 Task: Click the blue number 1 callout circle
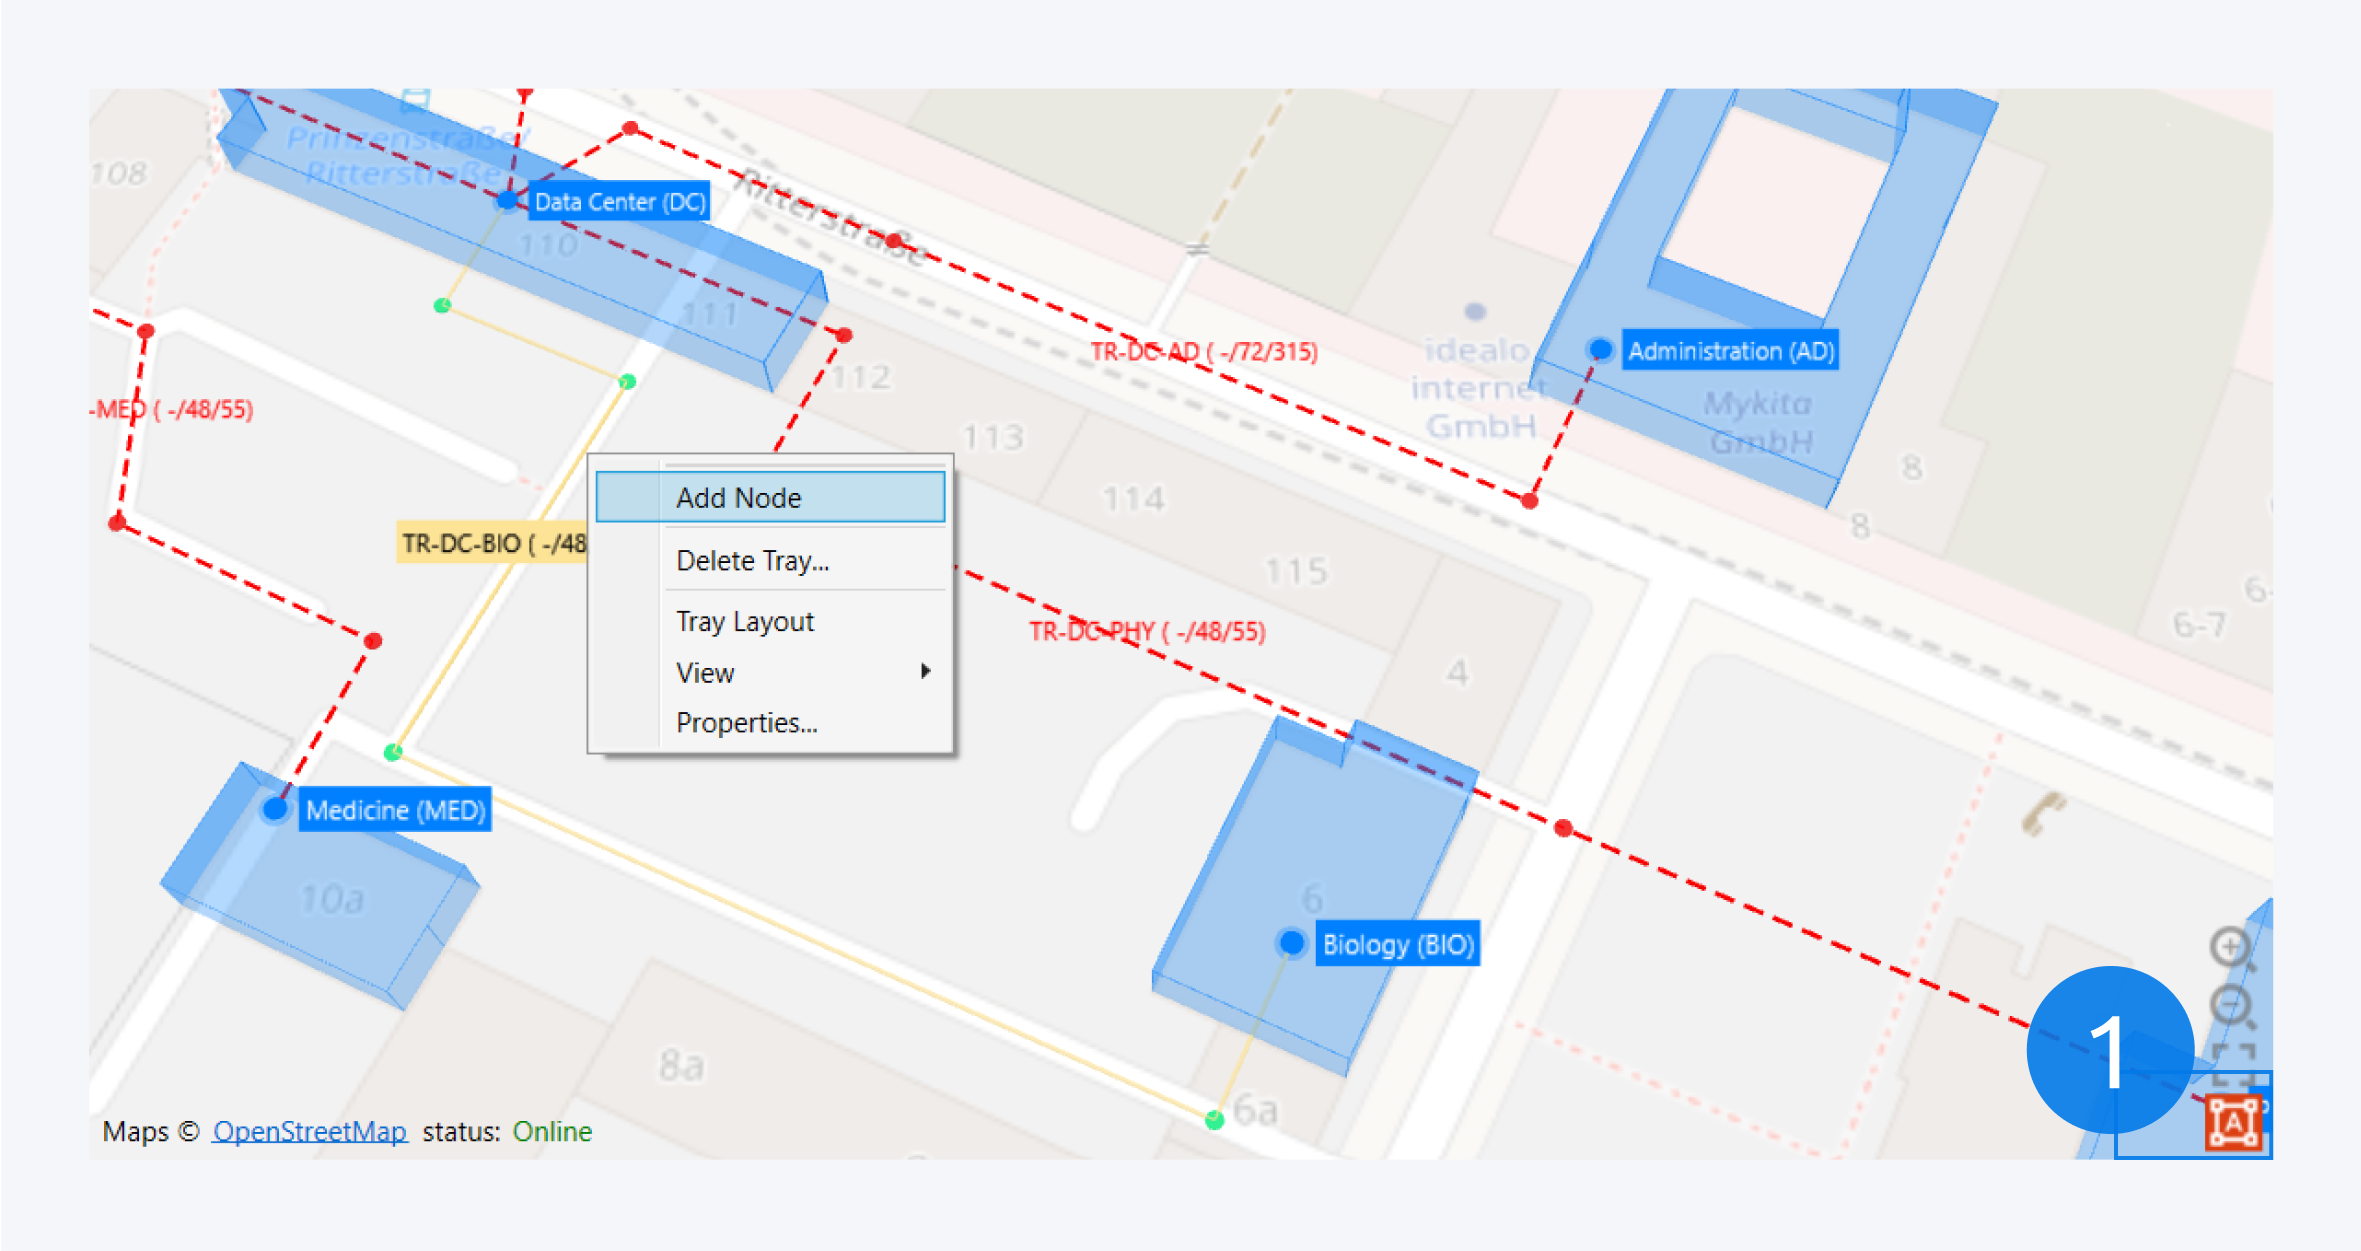[x=2110, y=1049]
